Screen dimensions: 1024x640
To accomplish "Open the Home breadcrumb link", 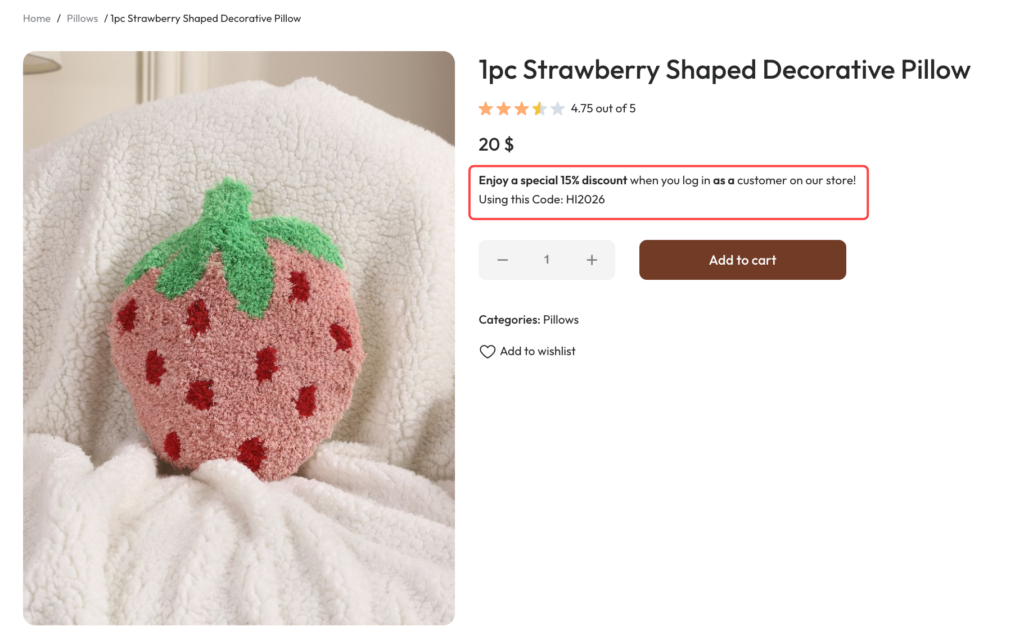I will point(36,18).
